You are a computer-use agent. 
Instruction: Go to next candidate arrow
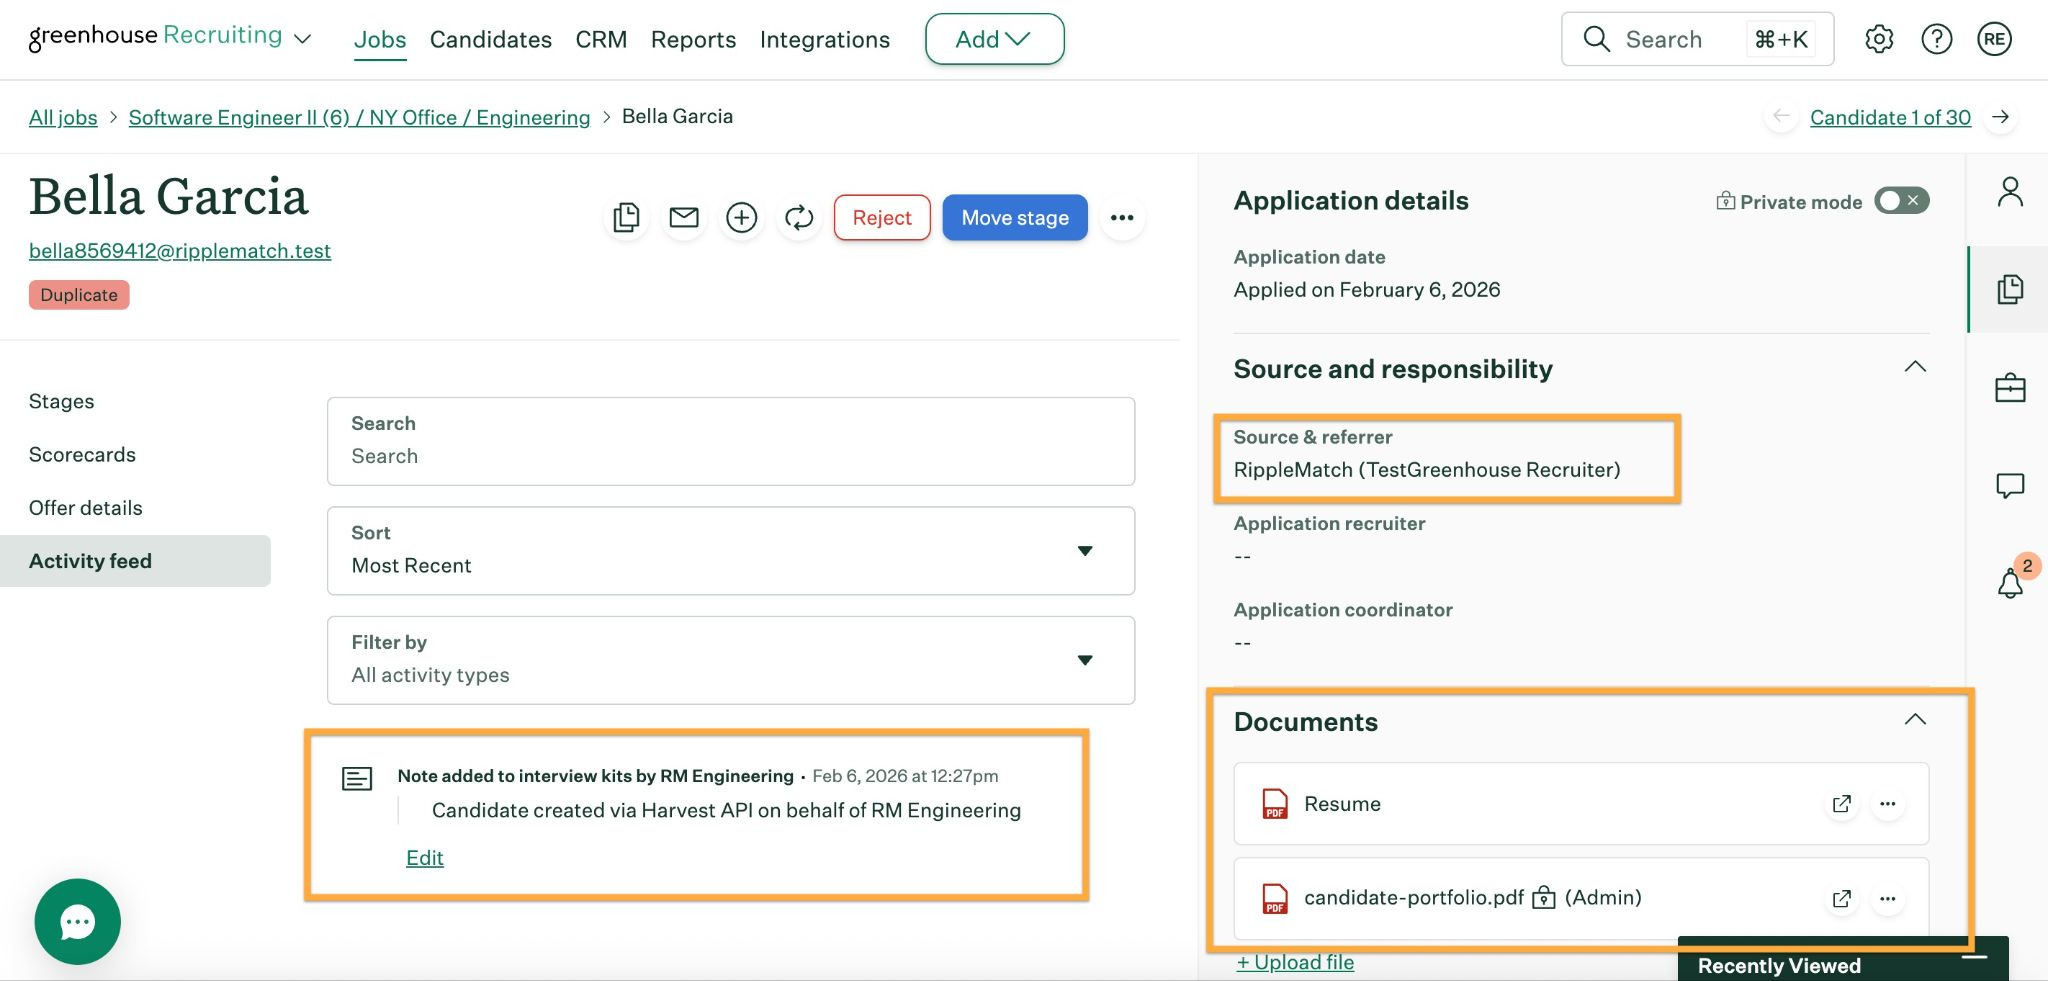pos(2000,117)
